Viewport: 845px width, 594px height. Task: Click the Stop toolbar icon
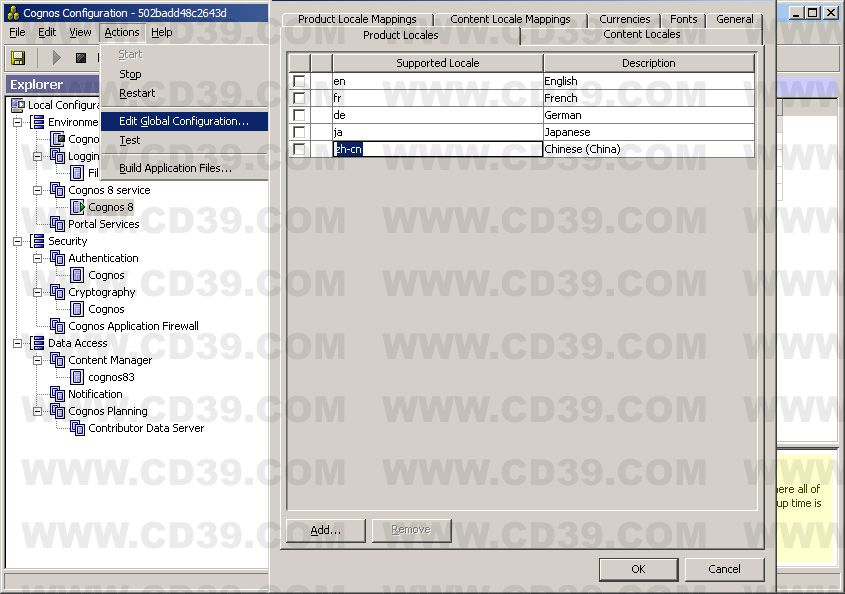pyautogui.click(x=81, y=58)
